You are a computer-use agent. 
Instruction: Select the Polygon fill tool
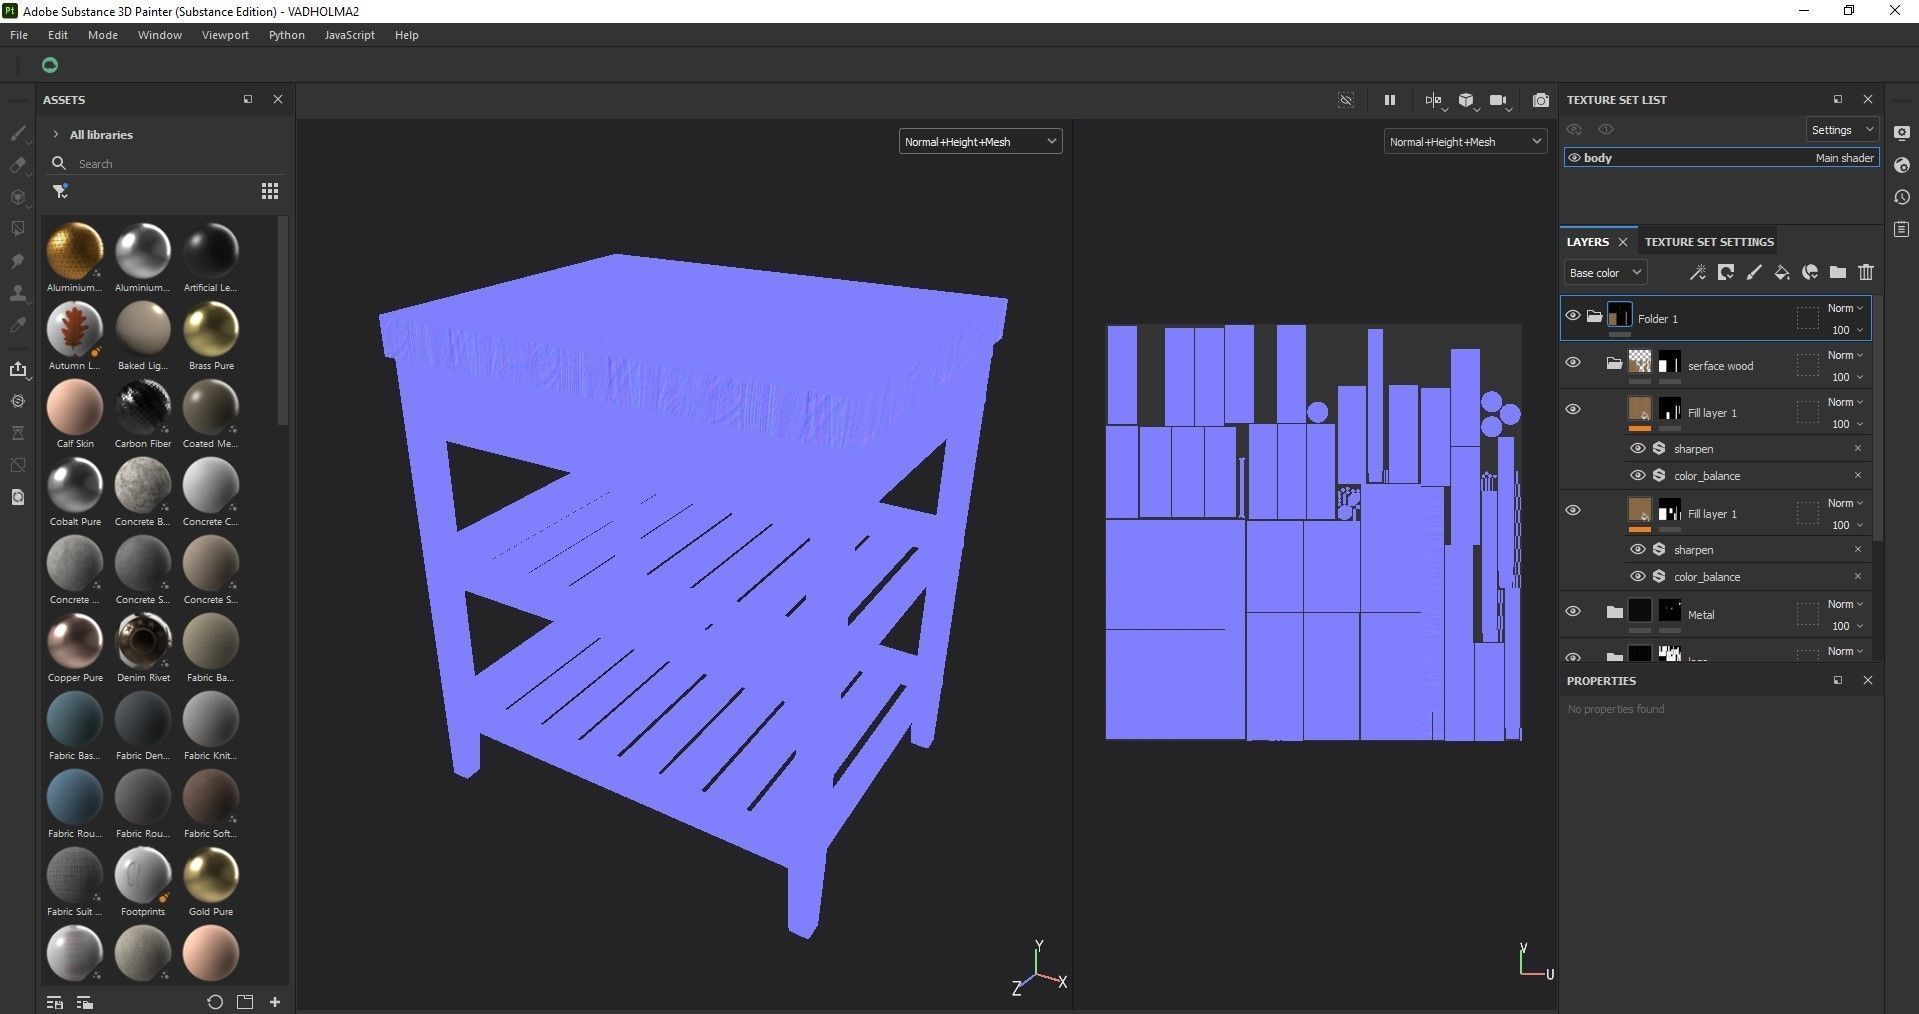tap(18, 229)
